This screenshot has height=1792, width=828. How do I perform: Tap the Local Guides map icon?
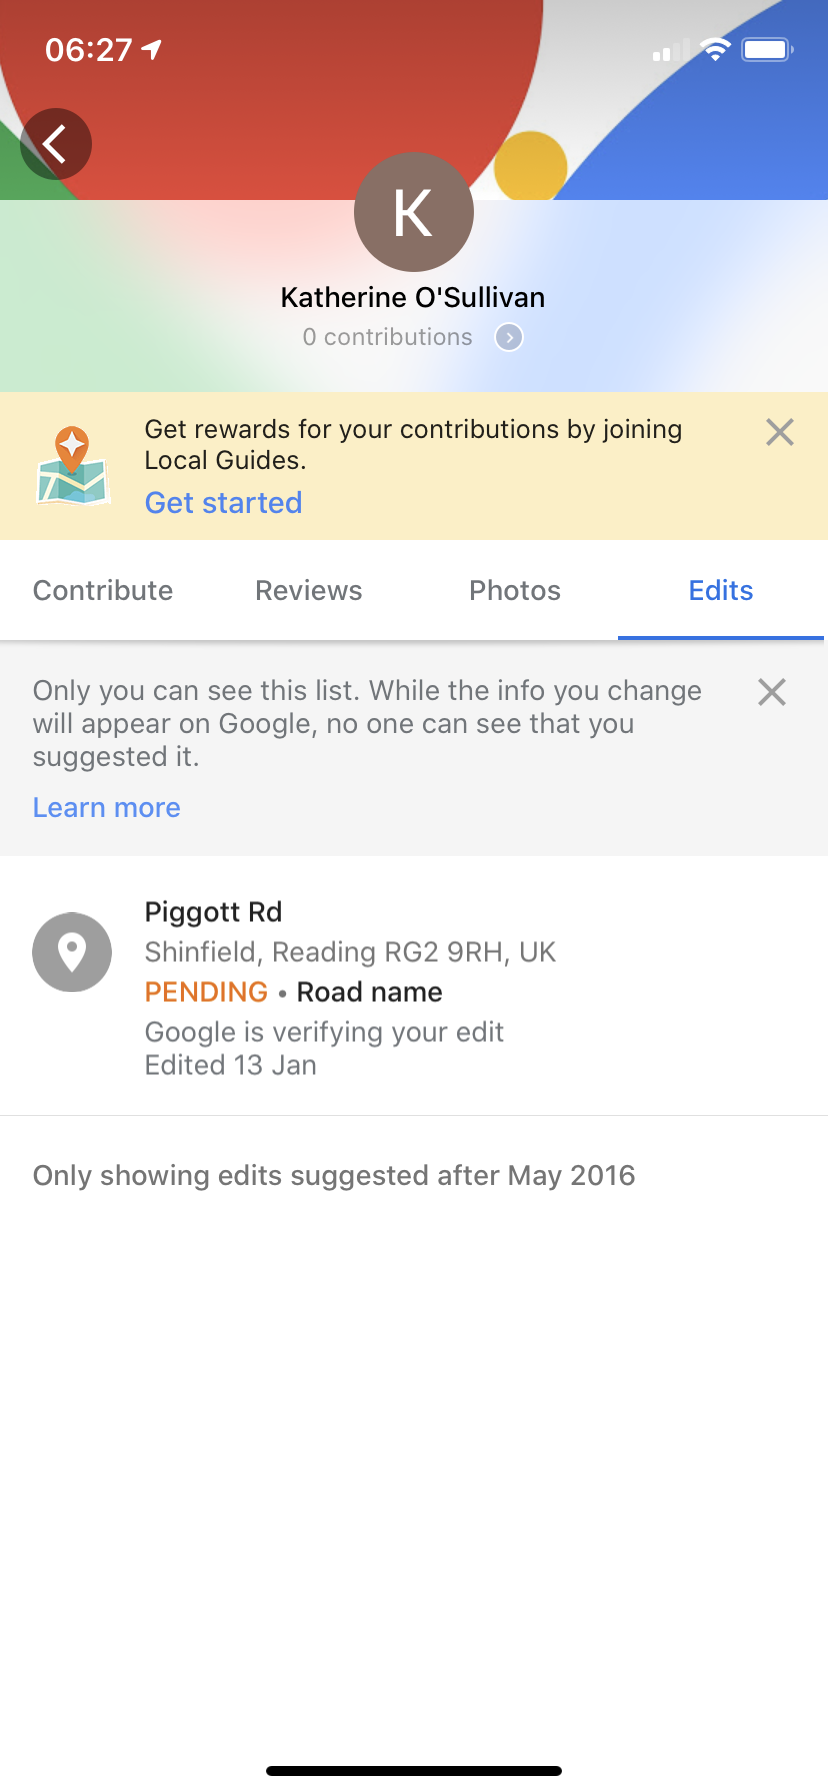coord(72,466)
